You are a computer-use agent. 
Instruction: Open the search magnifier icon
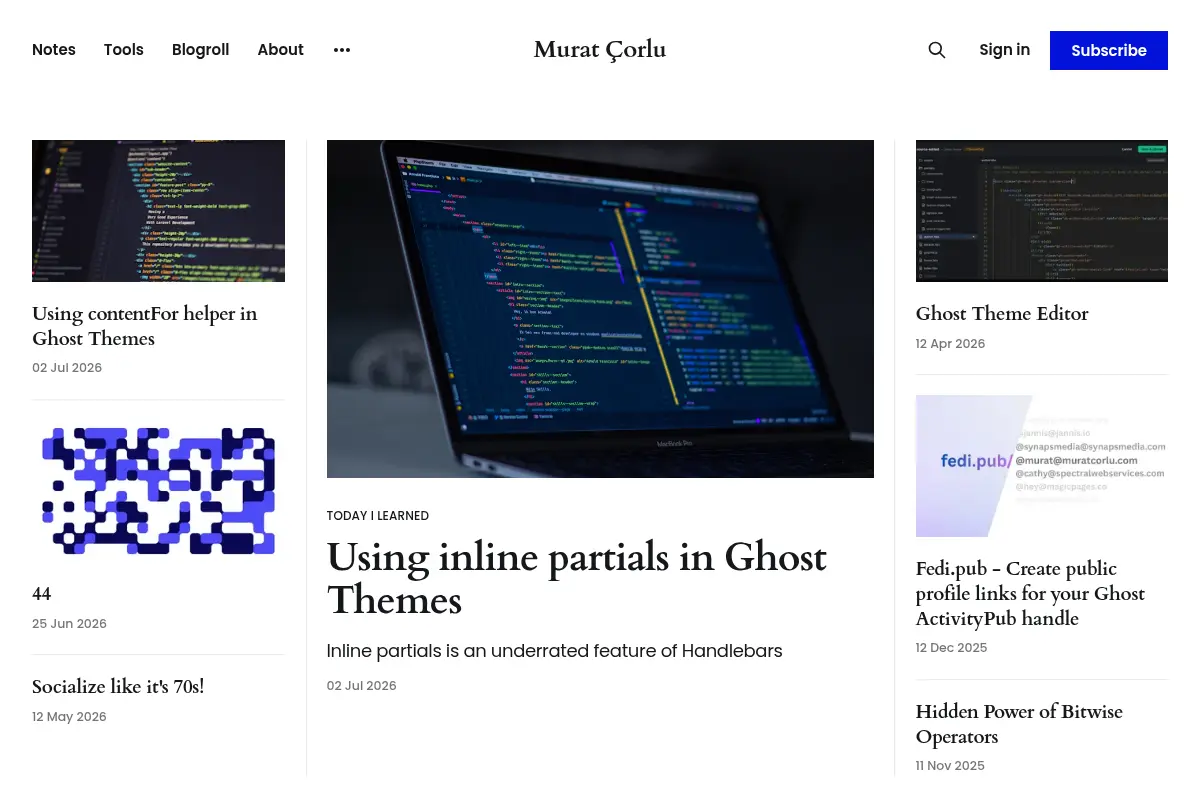936,50
